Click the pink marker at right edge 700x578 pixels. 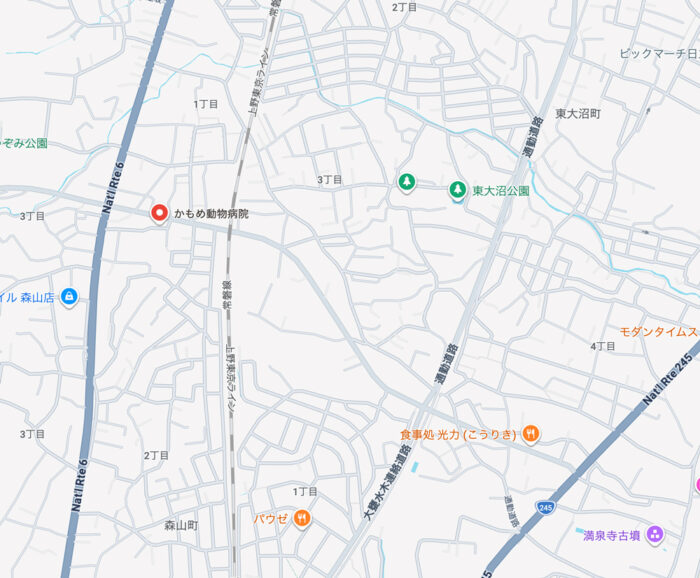coord(698,485)
